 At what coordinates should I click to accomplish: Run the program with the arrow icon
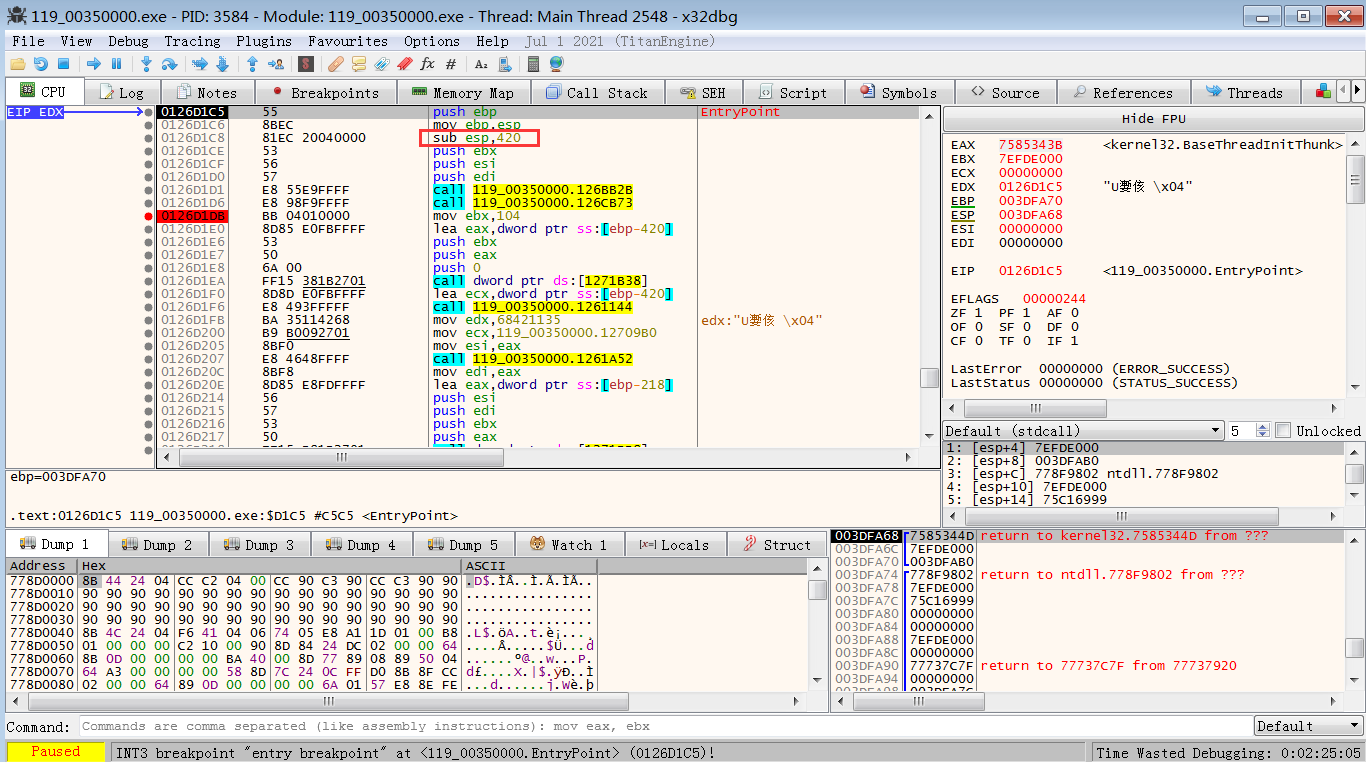(94, 64)
